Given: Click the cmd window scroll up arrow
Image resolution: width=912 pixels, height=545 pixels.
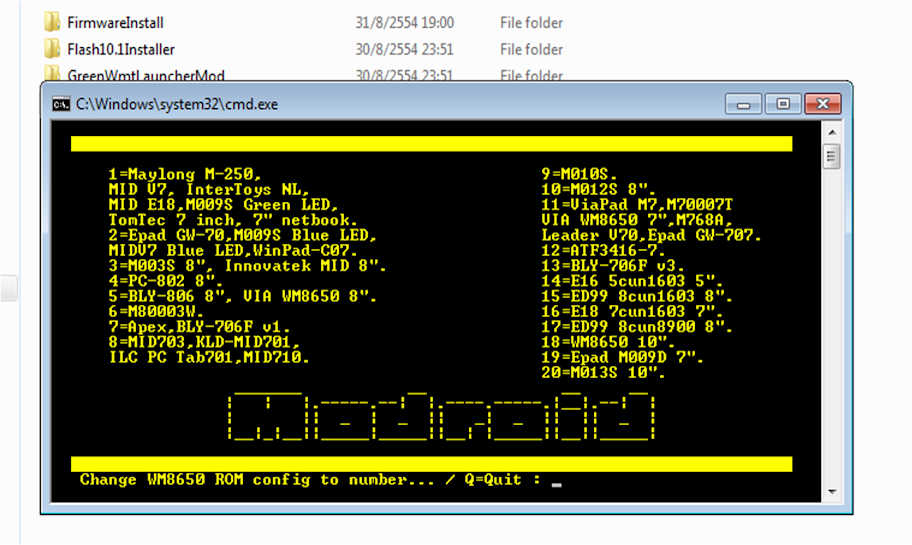Looking at the screenshot, I should pyautogui.click(x=832, y=133).
